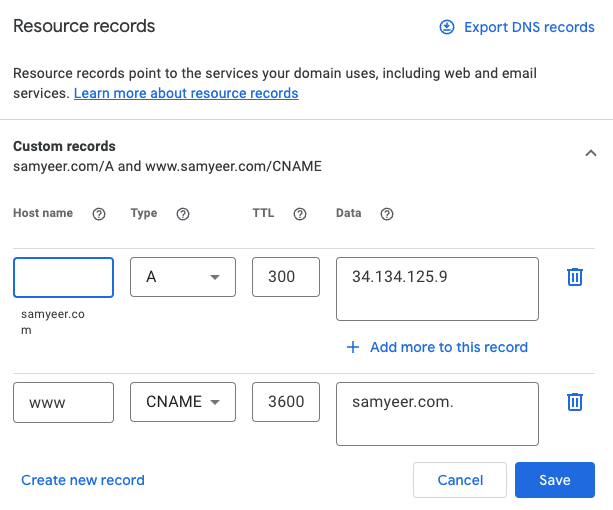This screenshot has width=613, height=510.
Task: Click the help icon beside TTL
Action: click(297, 214)
